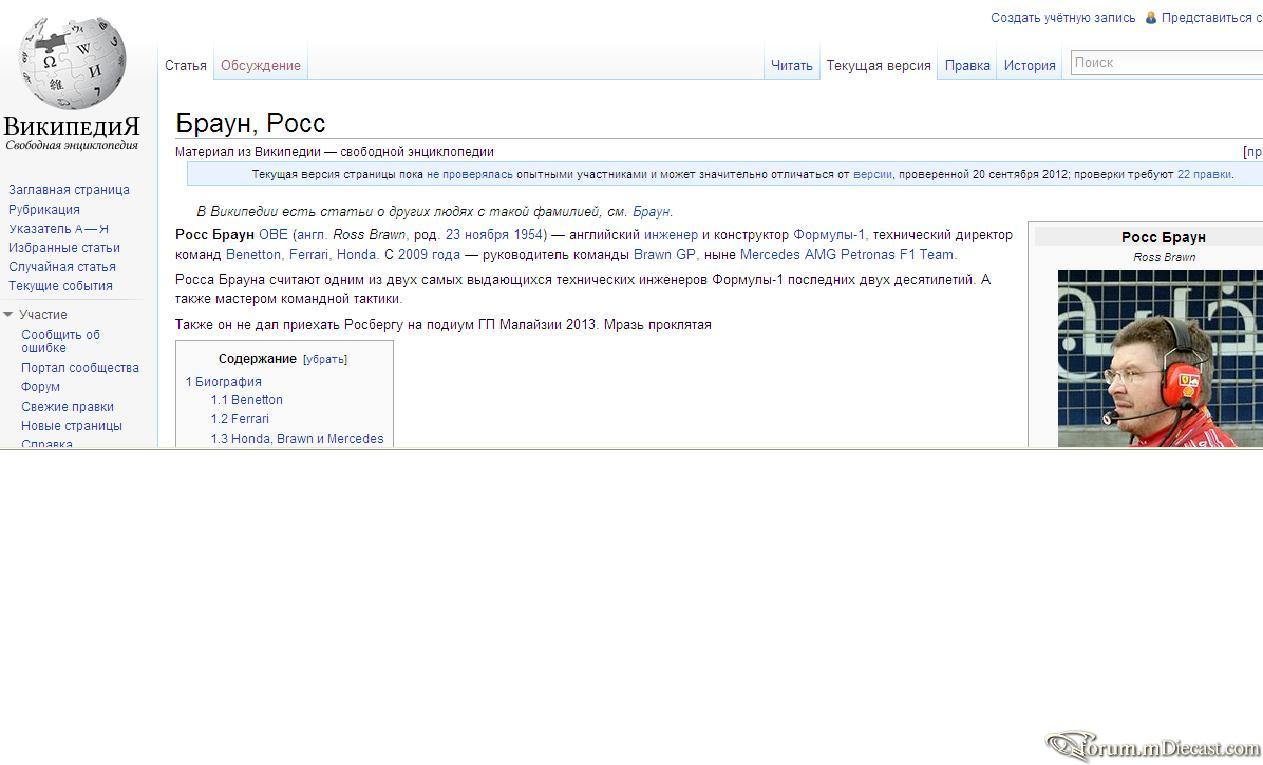The height and width of the screenshot is (765, 1263).
Task: Click the 'версии' link in notice
Action: click(872, 174)
